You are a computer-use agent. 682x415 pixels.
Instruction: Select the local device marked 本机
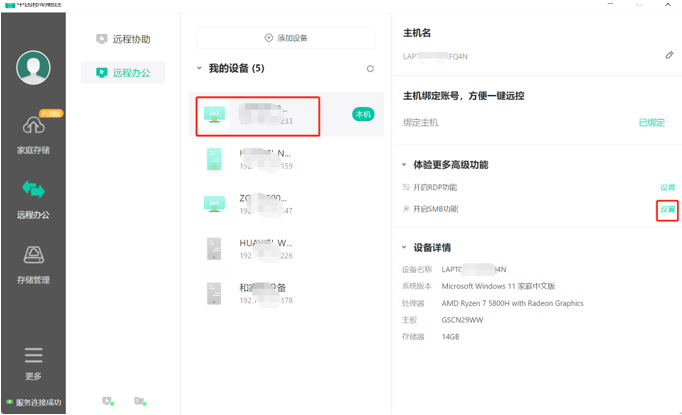(x=255, y=115)
